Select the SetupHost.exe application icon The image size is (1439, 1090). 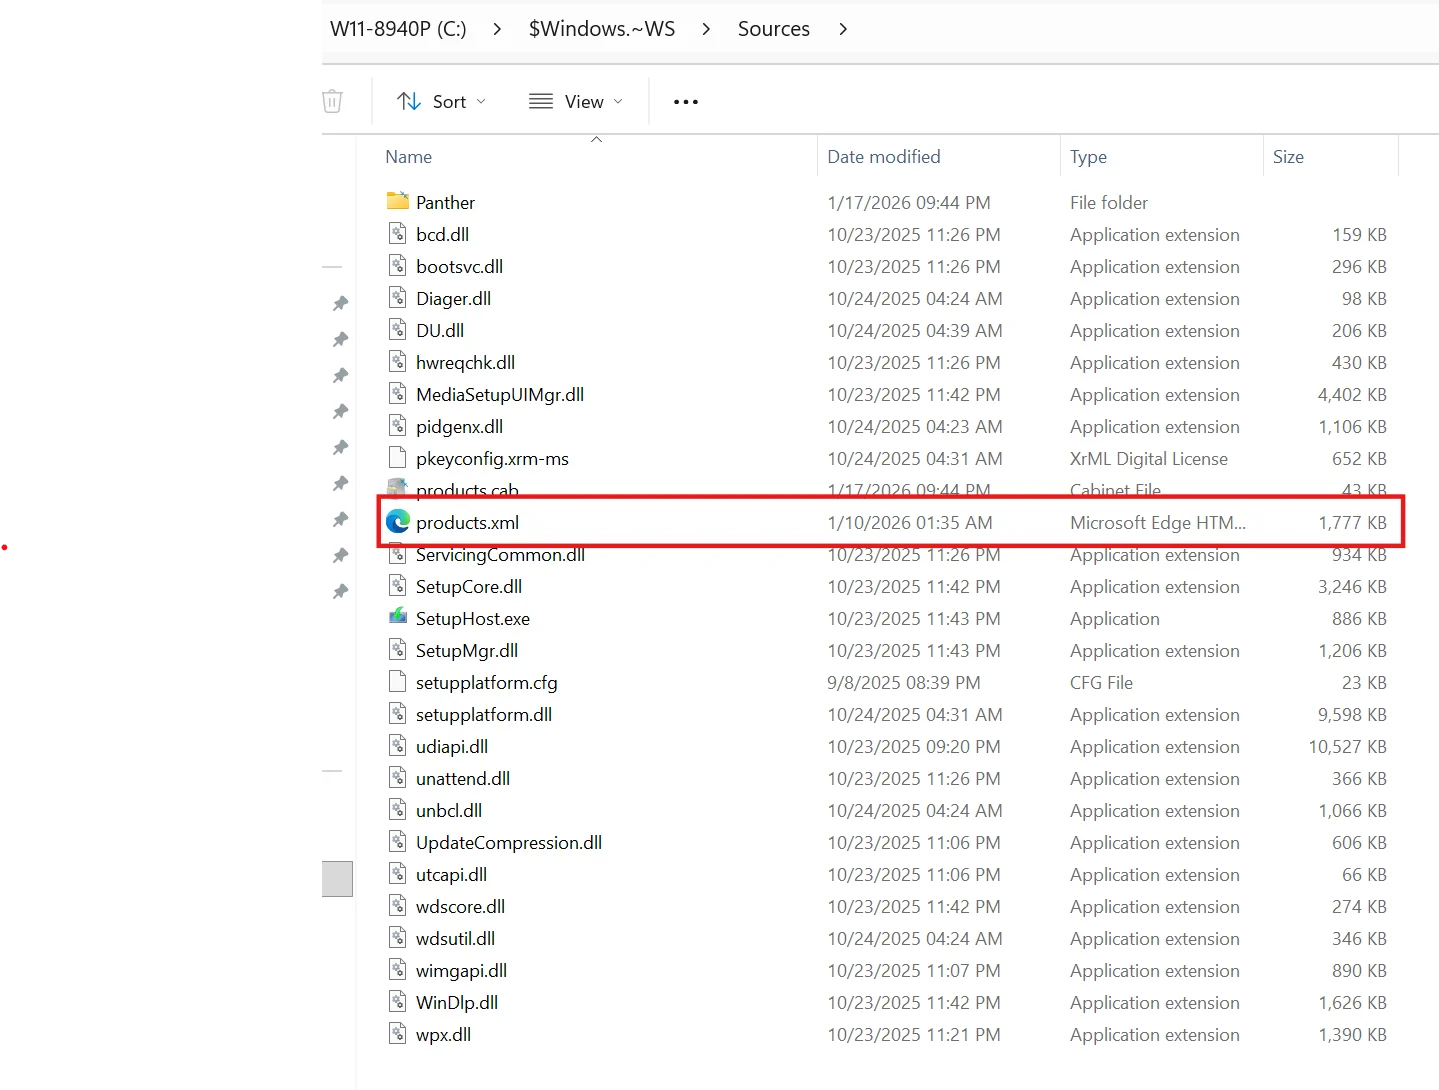tap(398, 617)
